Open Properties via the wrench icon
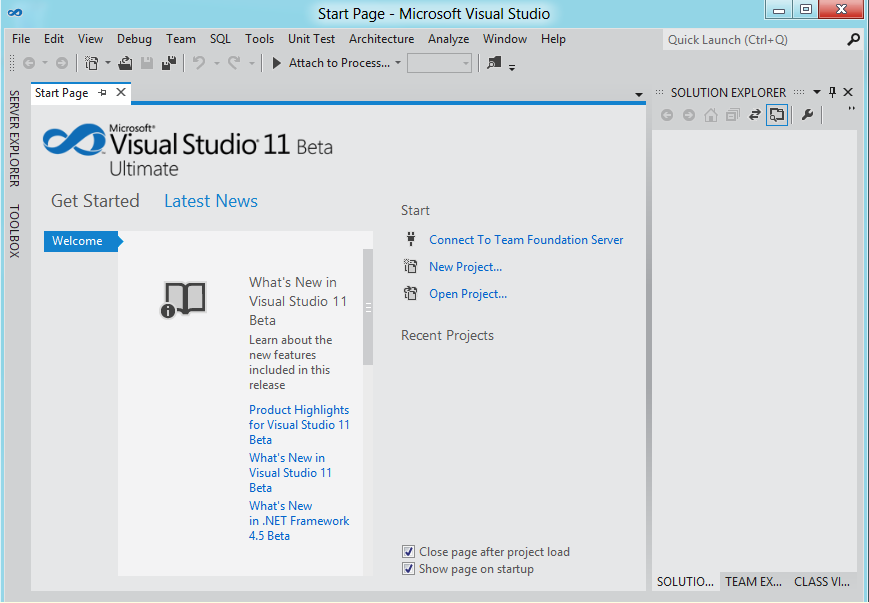The width and height of the screenshot is (869, 603). [807, 115]
